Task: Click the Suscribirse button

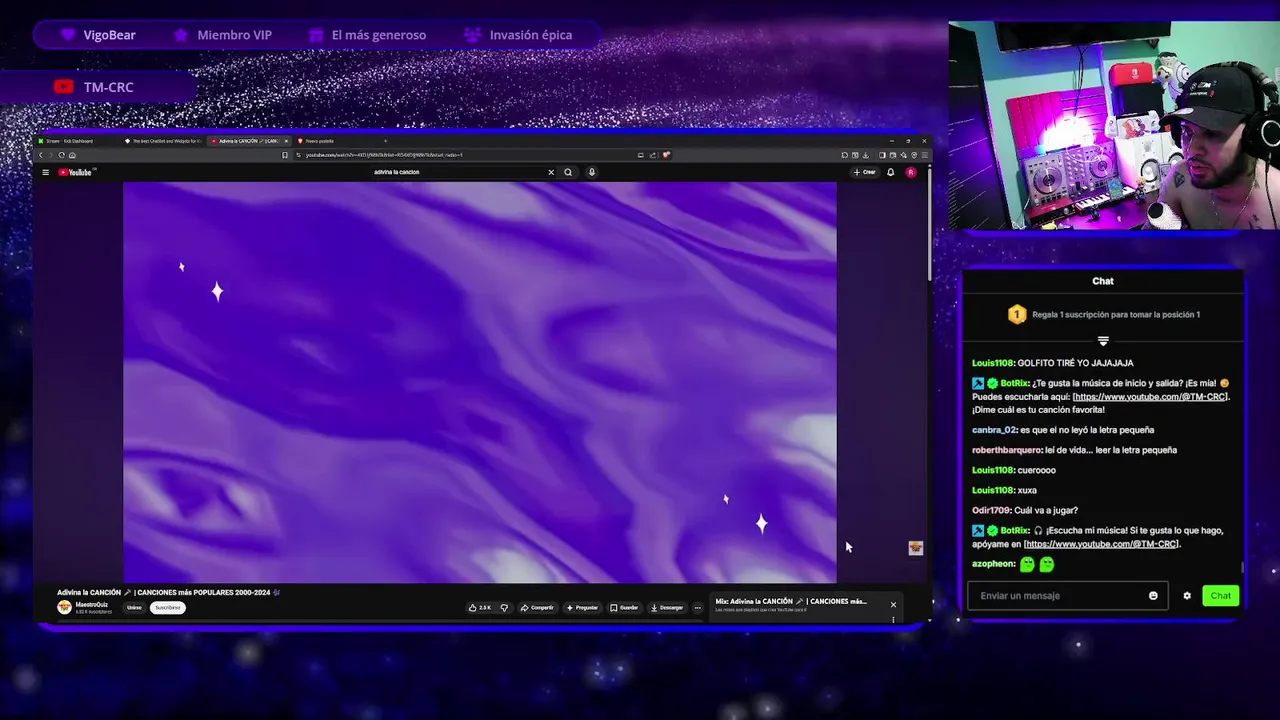Action: pyautogui.click(x=168, y=607)
